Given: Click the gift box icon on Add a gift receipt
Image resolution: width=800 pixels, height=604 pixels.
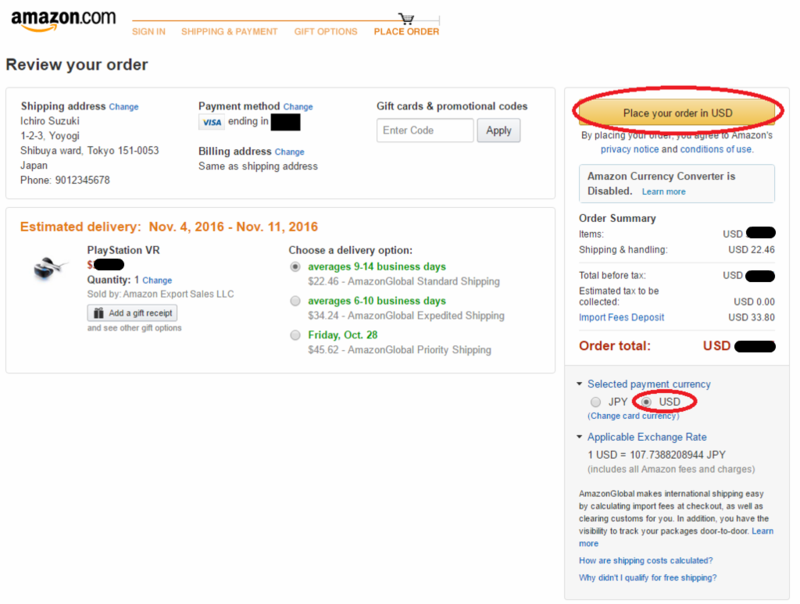Looking at the screenshot, I should tap(99, 313).
